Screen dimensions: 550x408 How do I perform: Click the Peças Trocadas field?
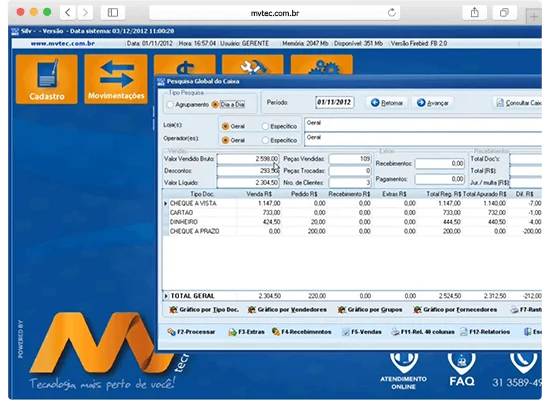tap(350, 171)
